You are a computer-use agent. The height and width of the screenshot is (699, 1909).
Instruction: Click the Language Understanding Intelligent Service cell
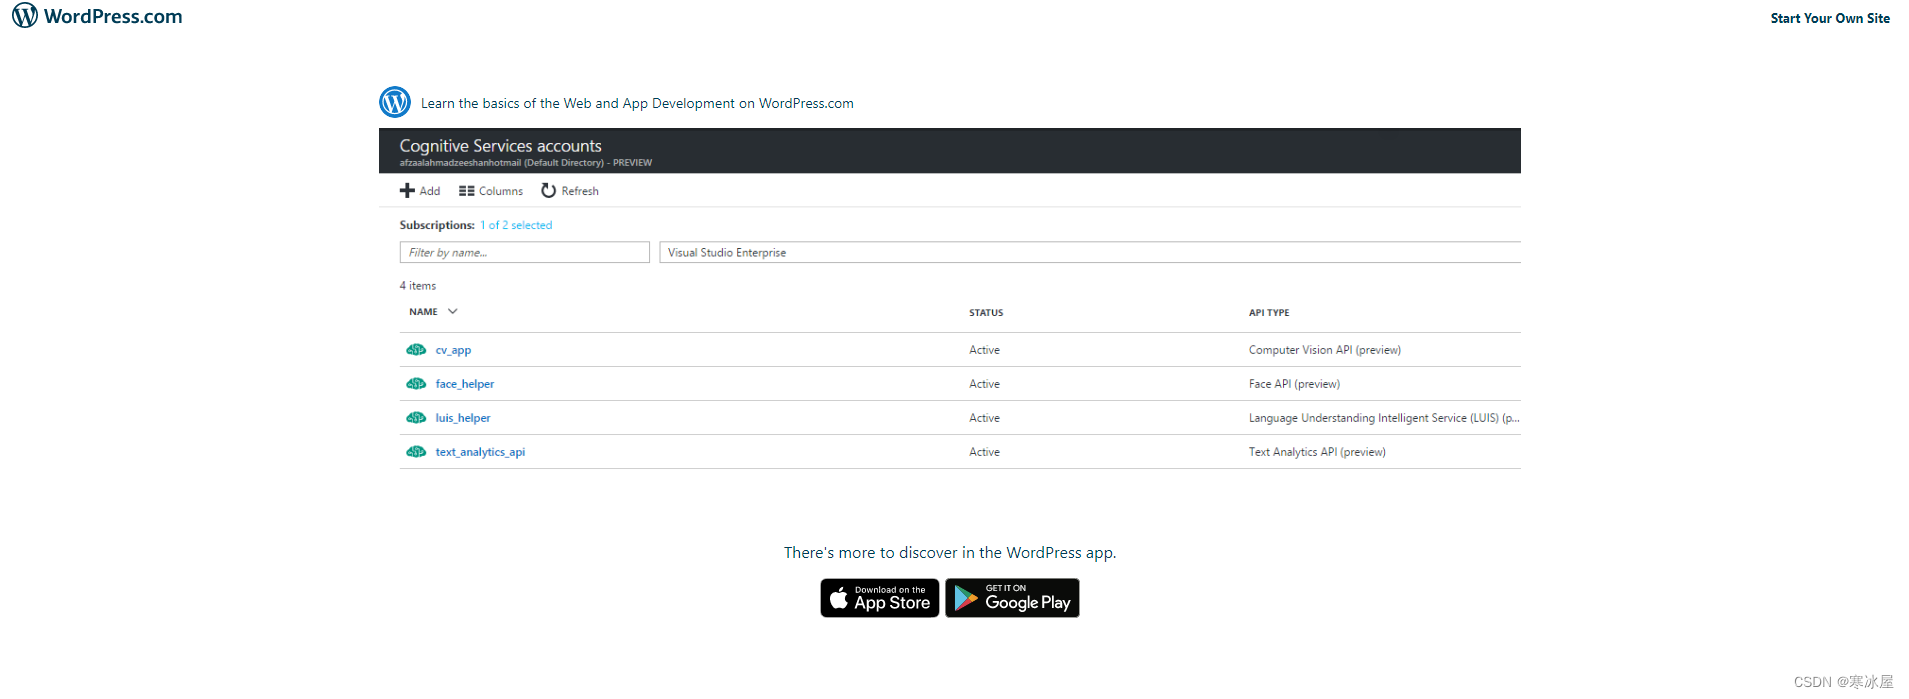tap(1384, 418)
